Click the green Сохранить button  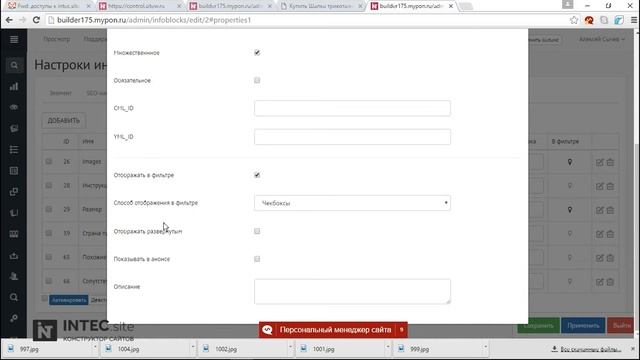(x=538, y=326)
